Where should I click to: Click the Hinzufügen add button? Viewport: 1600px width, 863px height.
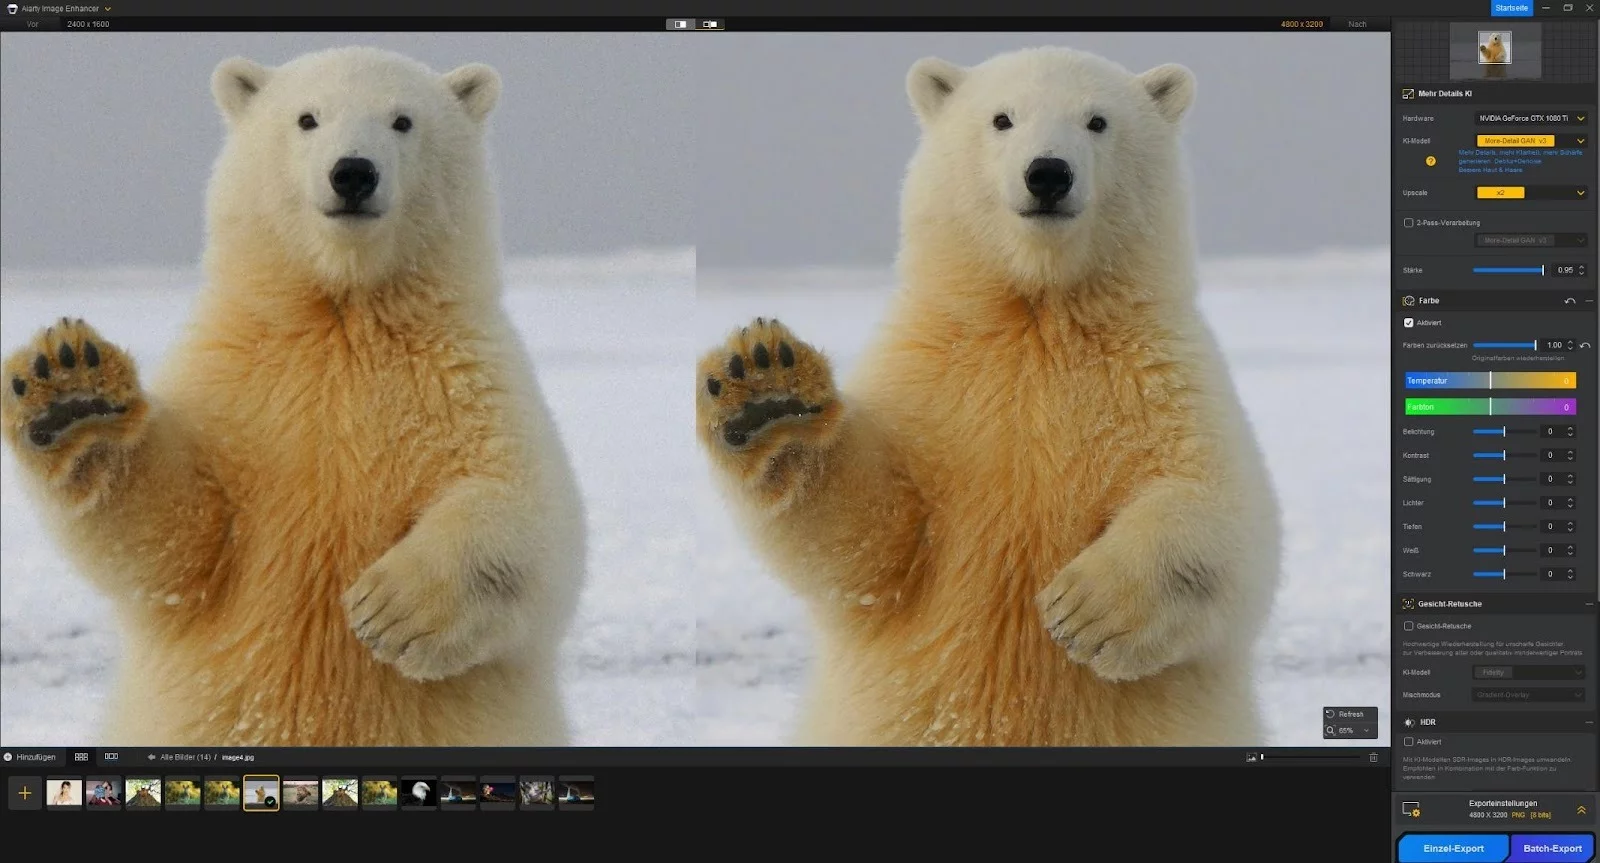(x=29, y=757)
